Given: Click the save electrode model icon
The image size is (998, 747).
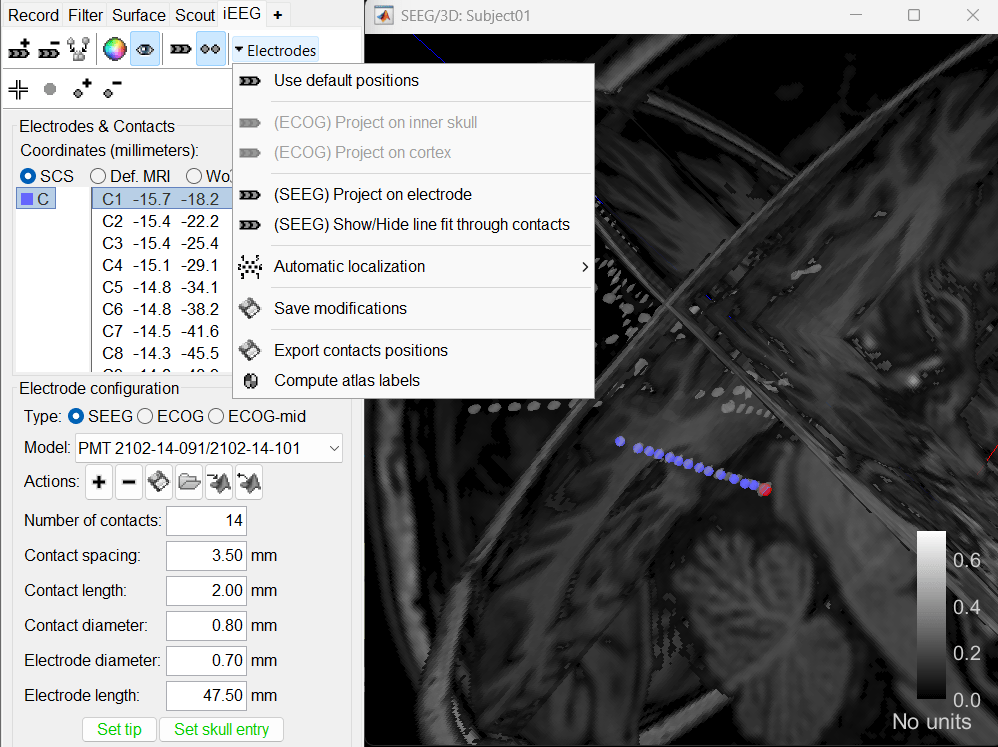Looking at the screenshot, I should pos(158,483).
